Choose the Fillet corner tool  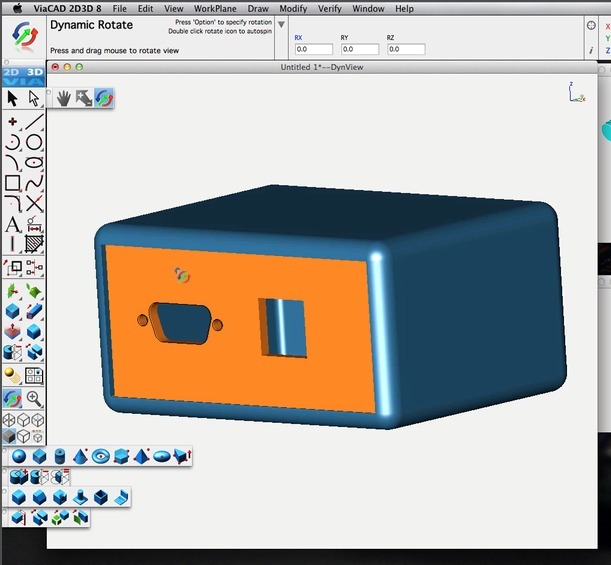[x=12, y=203]
